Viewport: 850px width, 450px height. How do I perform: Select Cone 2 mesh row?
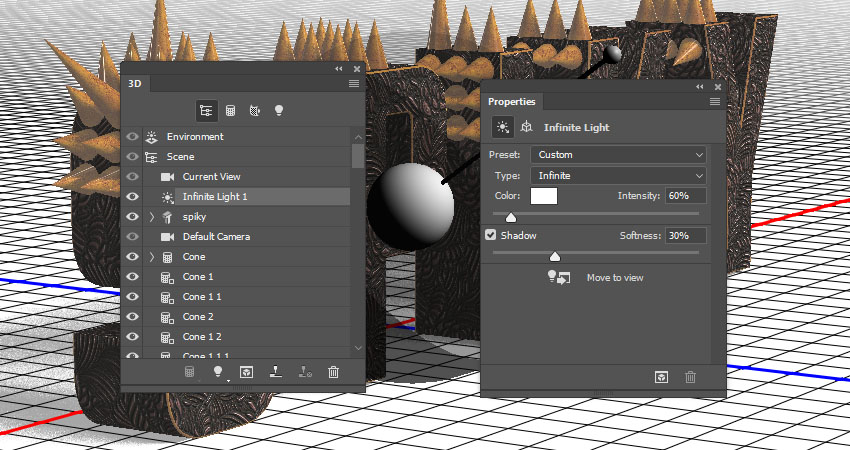coord(247,317)
